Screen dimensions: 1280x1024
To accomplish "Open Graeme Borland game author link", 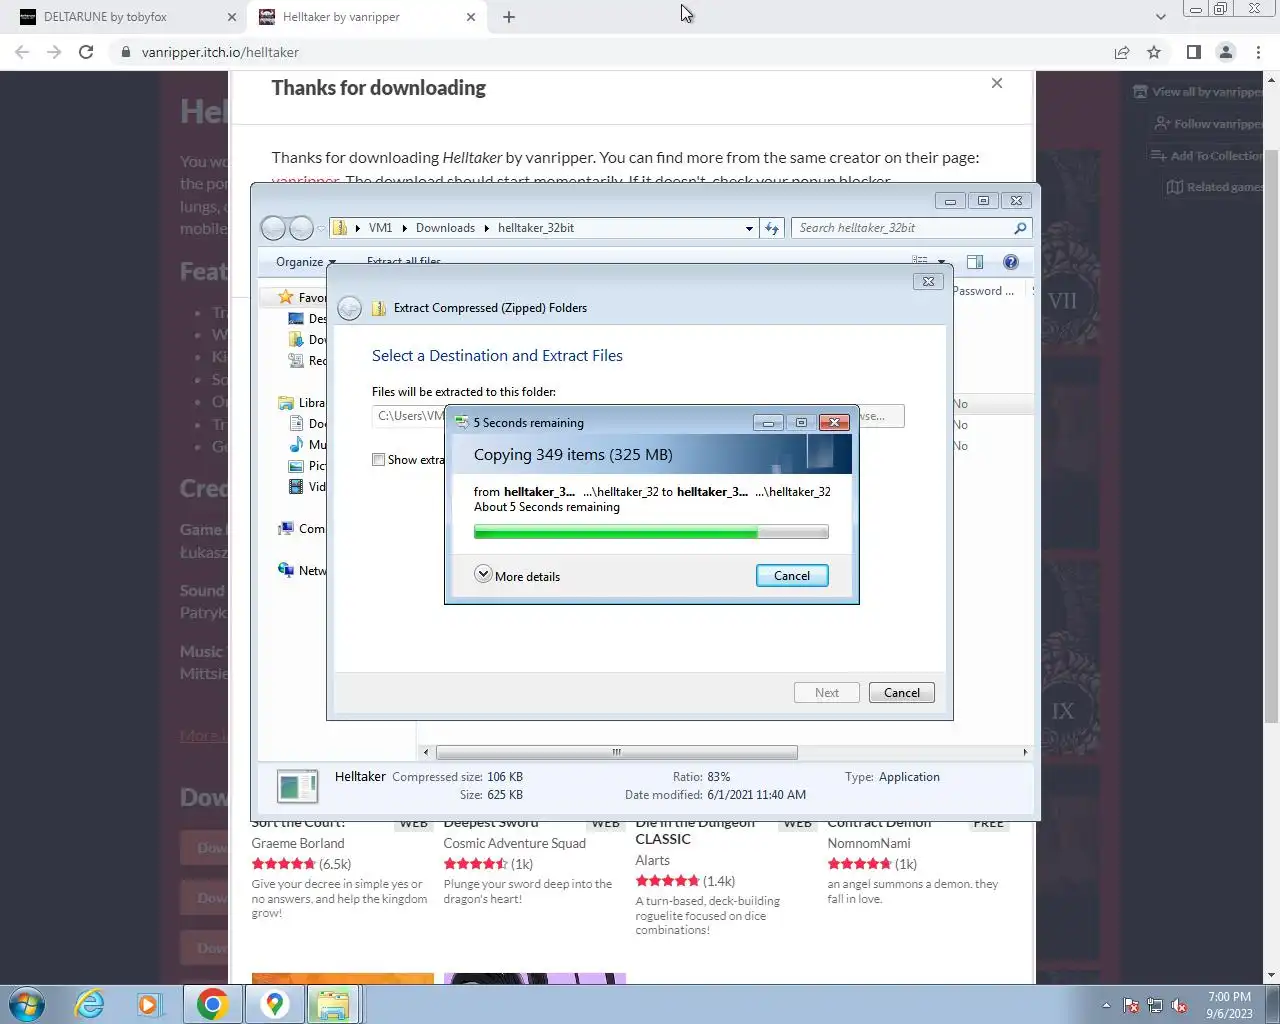I will click(298, 843).
